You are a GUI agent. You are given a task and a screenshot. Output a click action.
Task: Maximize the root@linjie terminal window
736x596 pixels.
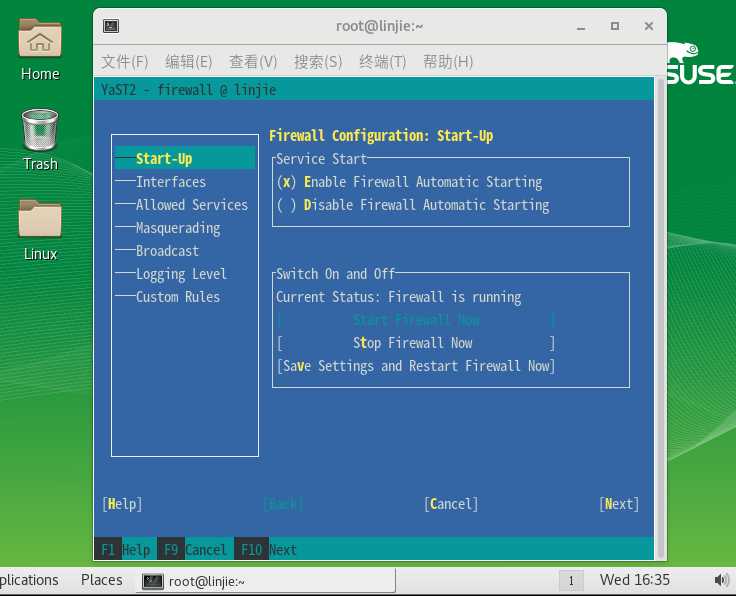[614, 26]
